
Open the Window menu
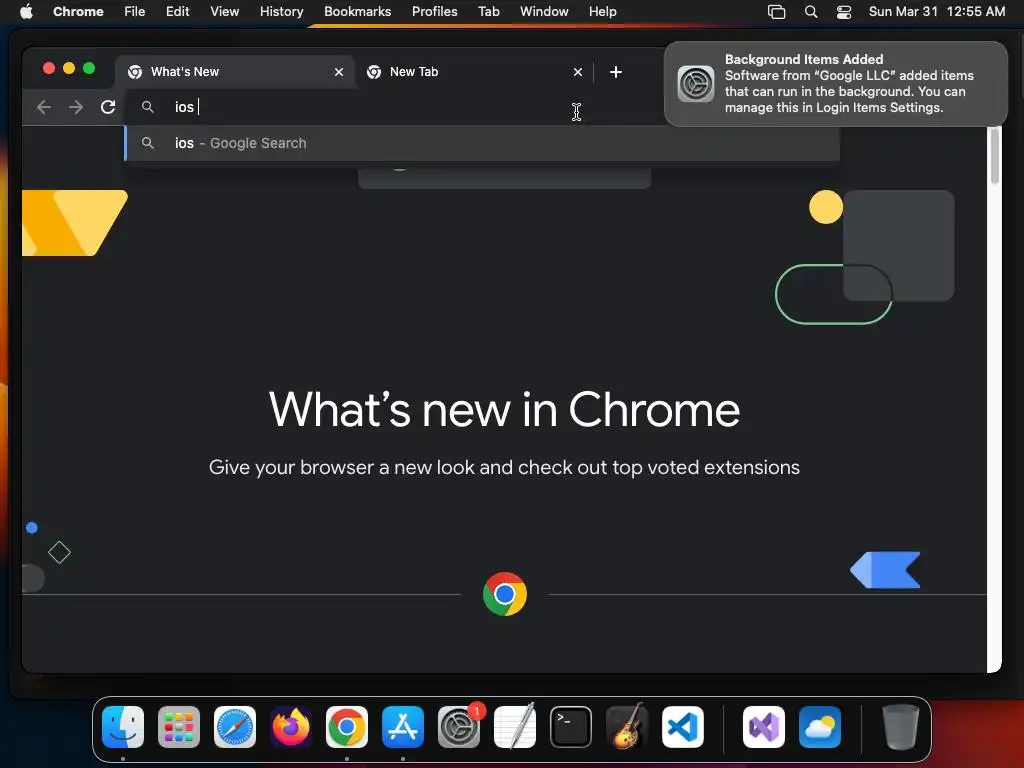click(x=544, y=12)
